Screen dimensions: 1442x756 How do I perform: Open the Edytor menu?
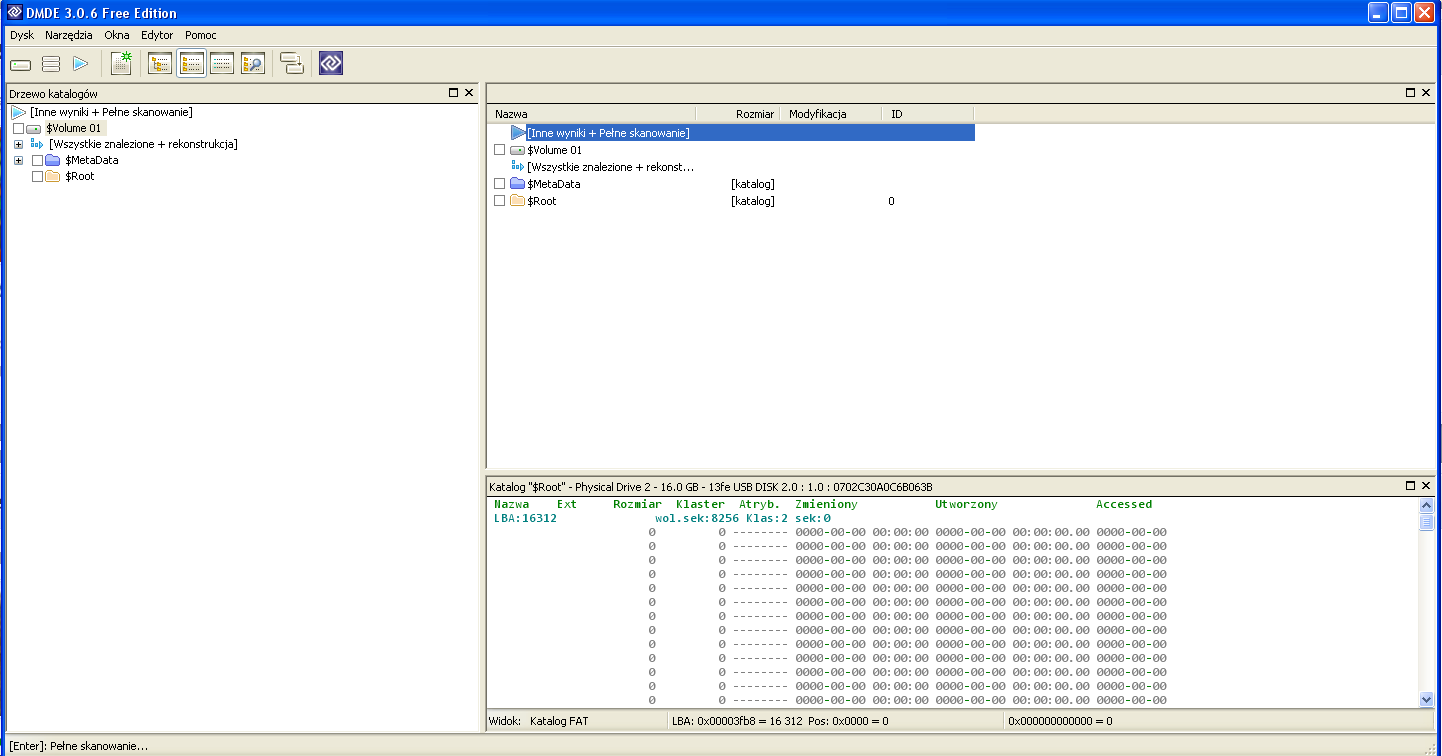point(157,35)
